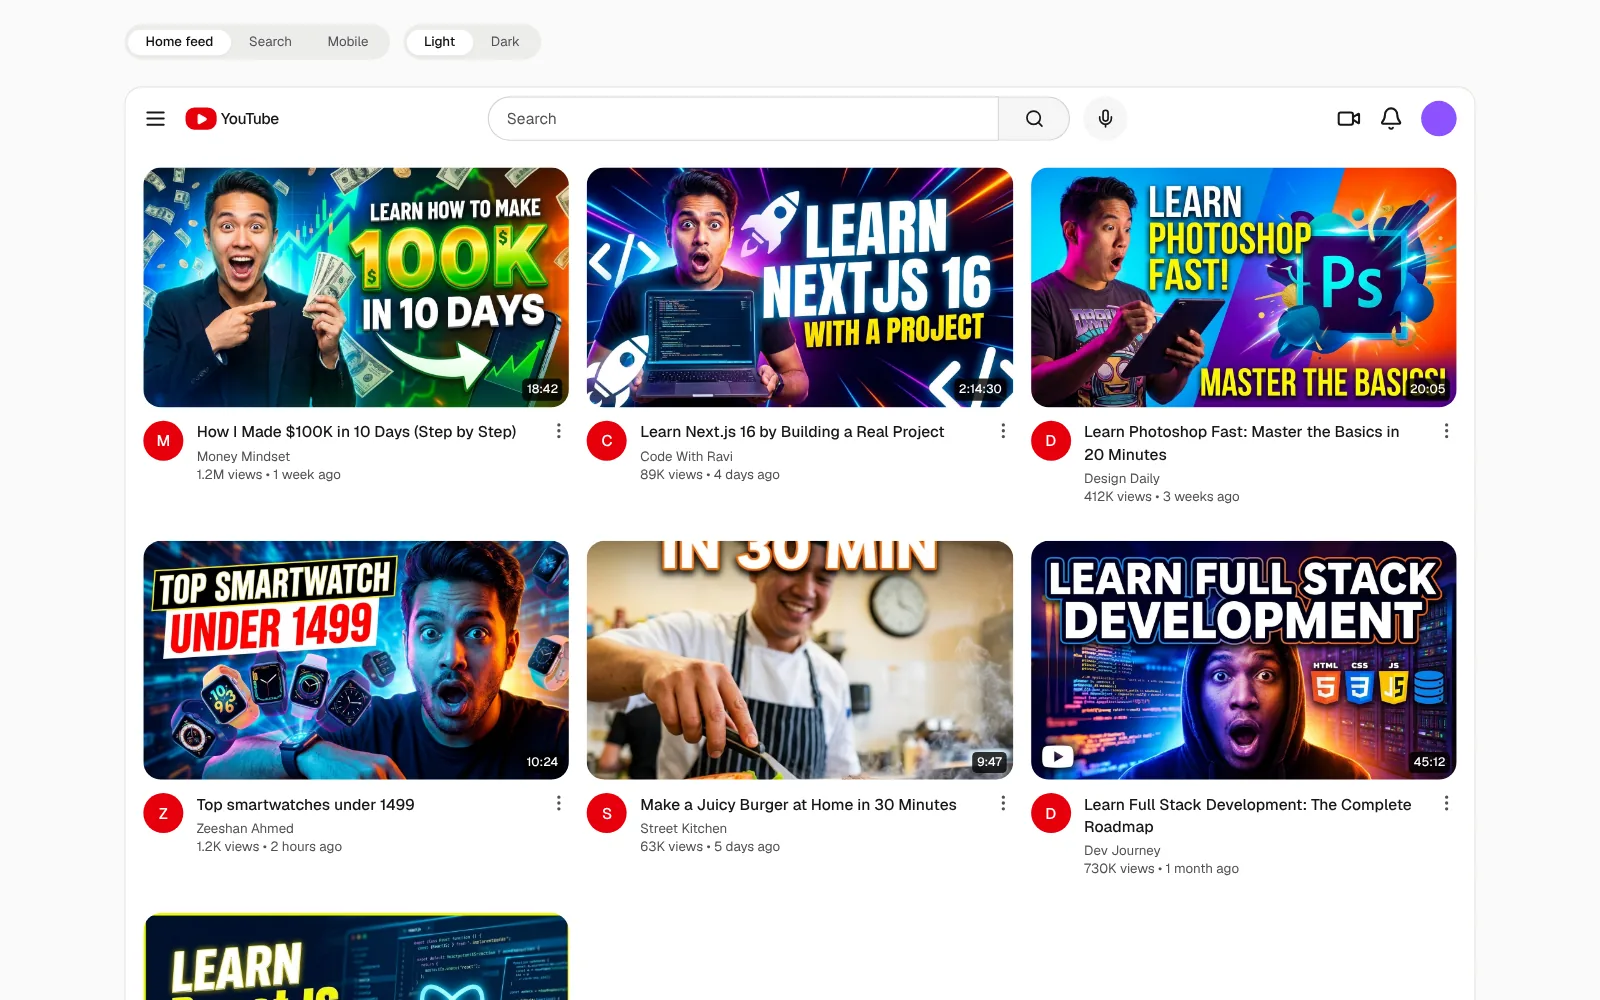Open more options for Full Stack video
1600x1000 pixels.
pos(1446,803)
